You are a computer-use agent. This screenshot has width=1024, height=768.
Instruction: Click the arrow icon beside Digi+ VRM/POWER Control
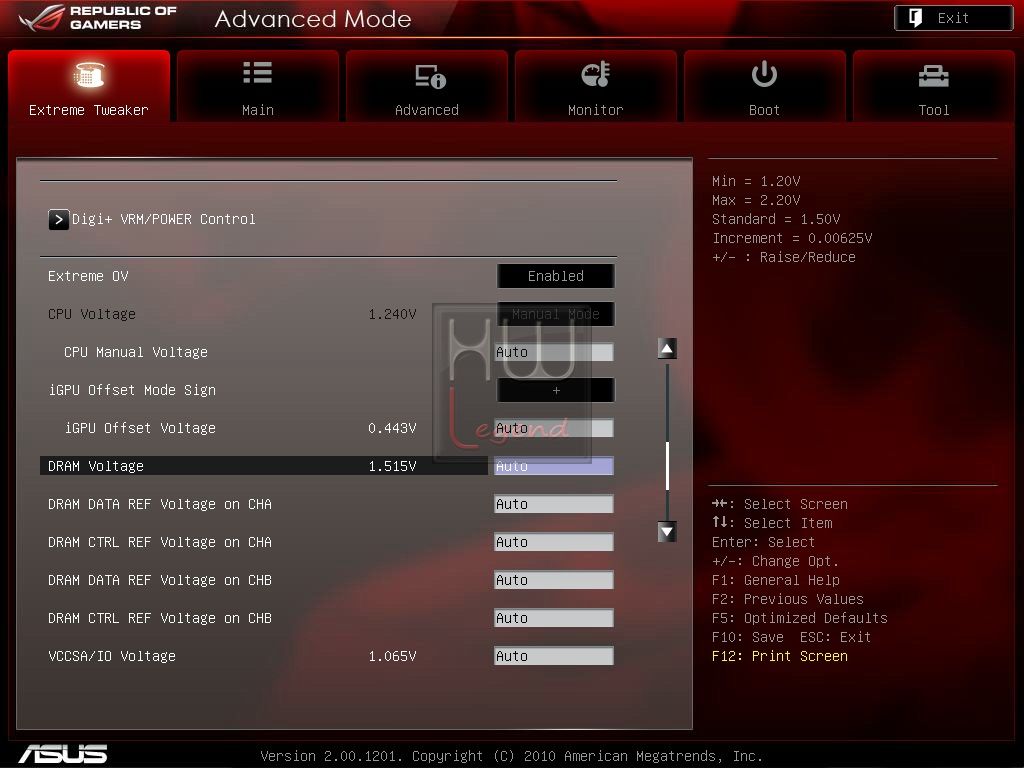point(58,219)
